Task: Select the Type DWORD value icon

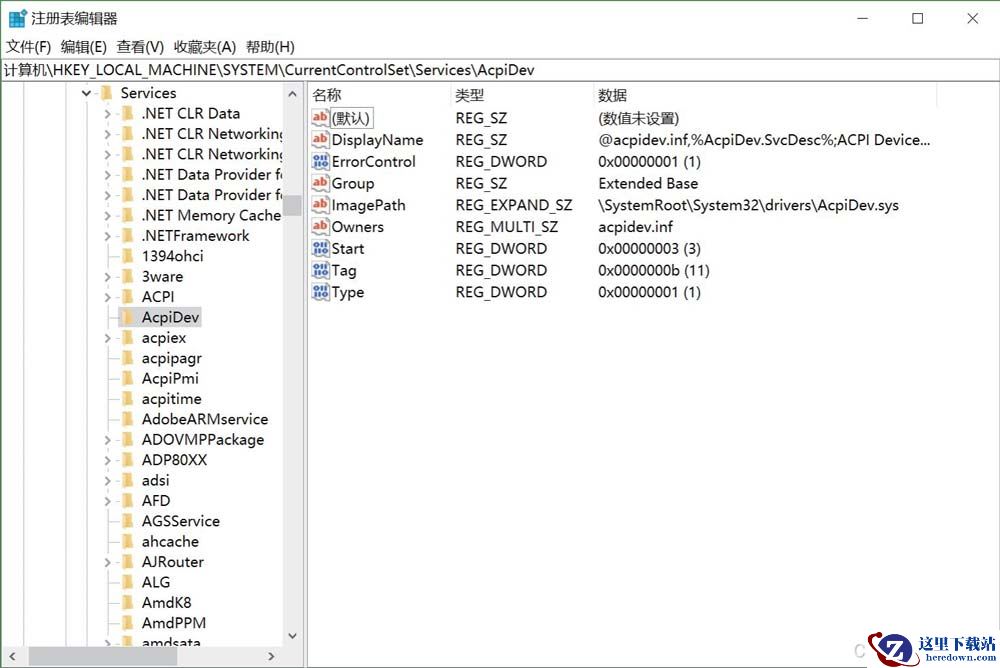Action: coord(320,292)
